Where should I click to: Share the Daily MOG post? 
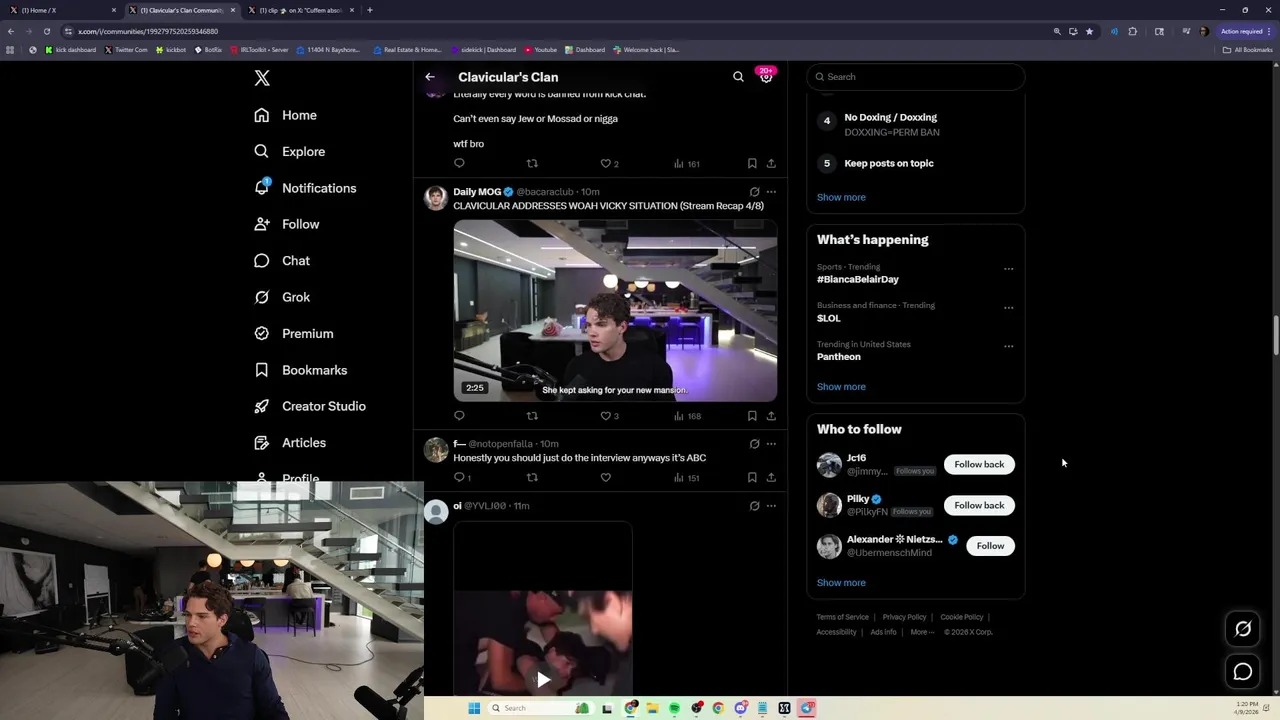click(771, 416)
